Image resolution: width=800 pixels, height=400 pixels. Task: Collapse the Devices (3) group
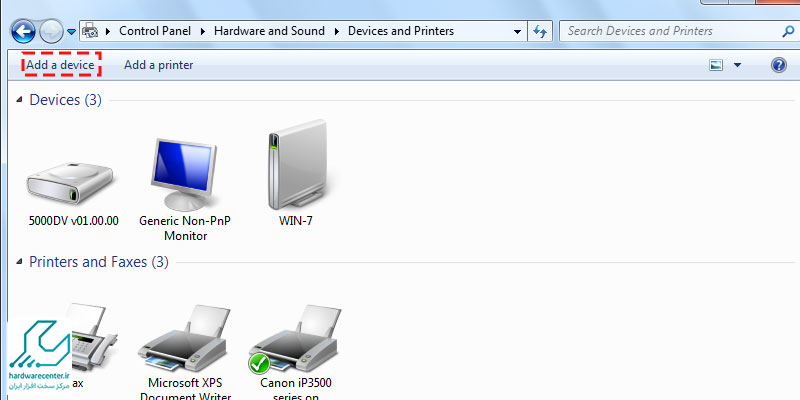pos(19,100)
